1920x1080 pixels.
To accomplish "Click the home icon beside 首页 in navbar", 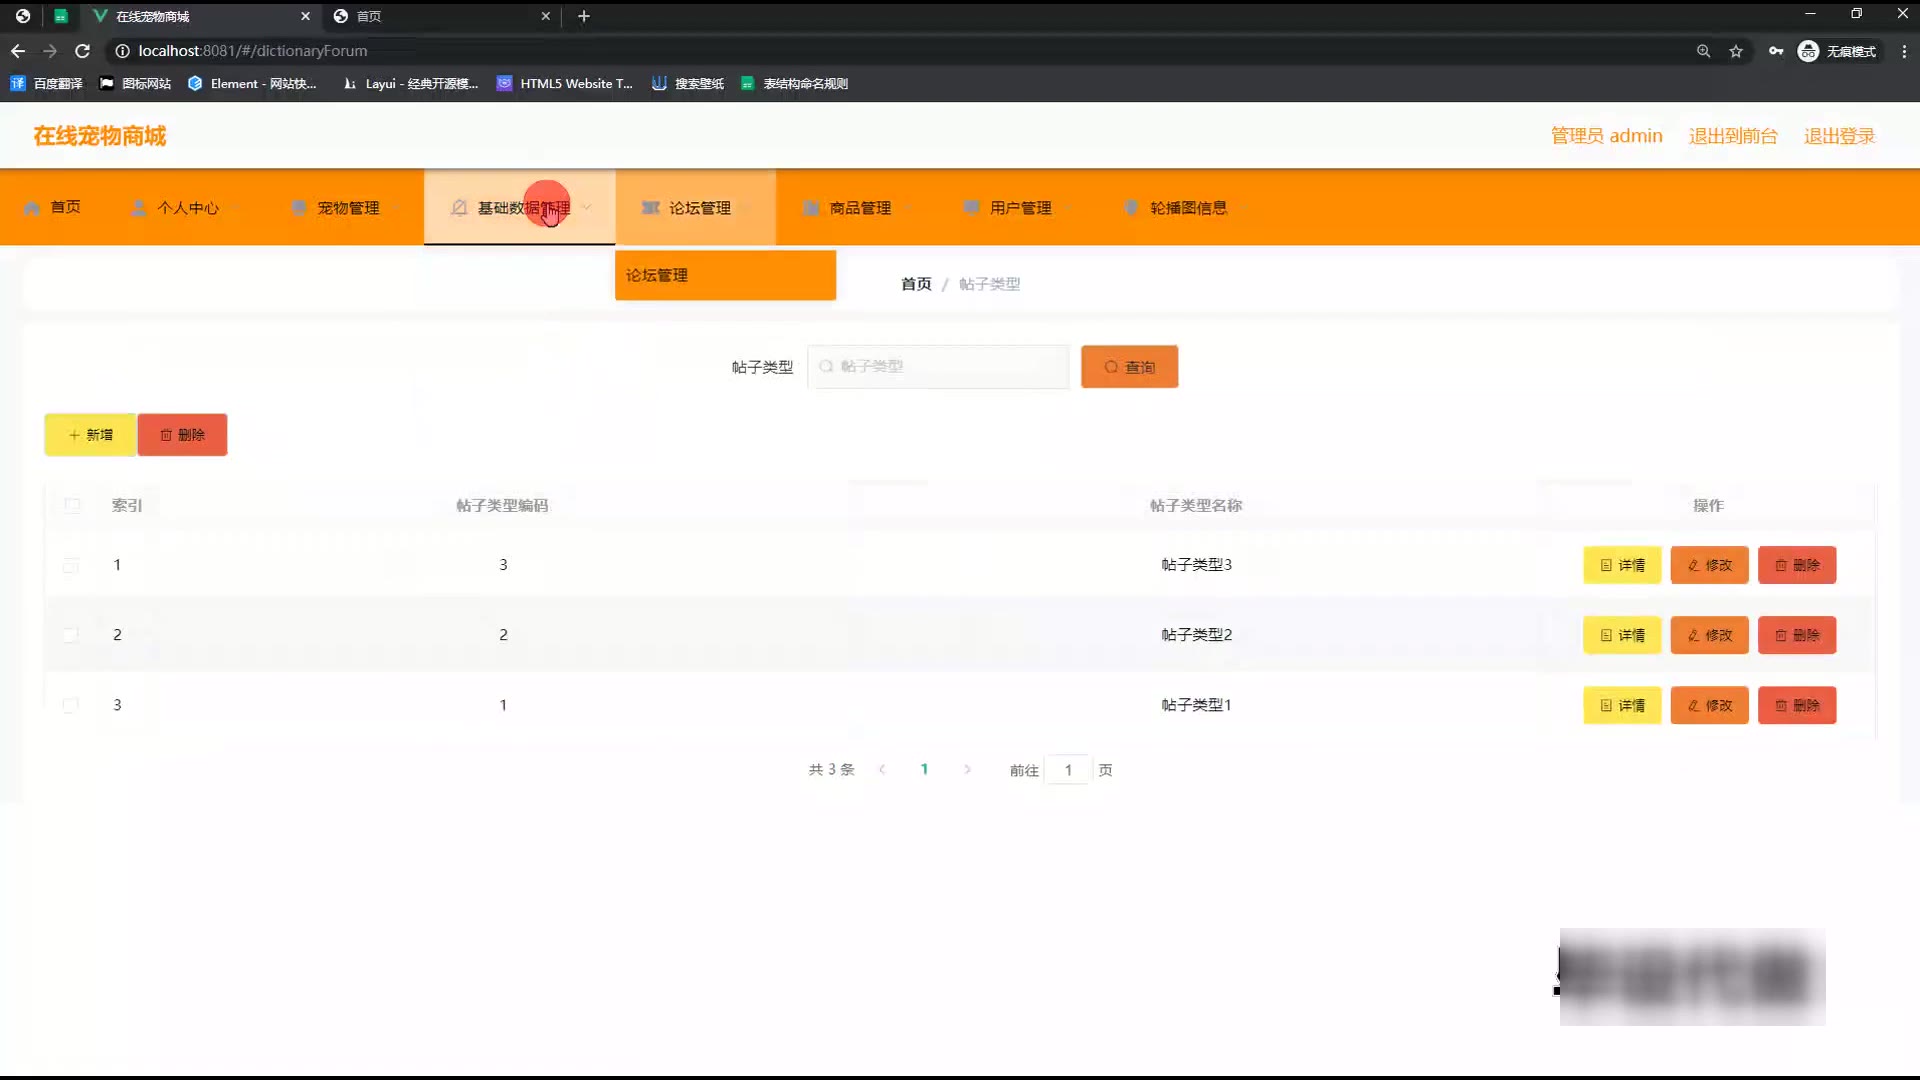I will 32,208.
